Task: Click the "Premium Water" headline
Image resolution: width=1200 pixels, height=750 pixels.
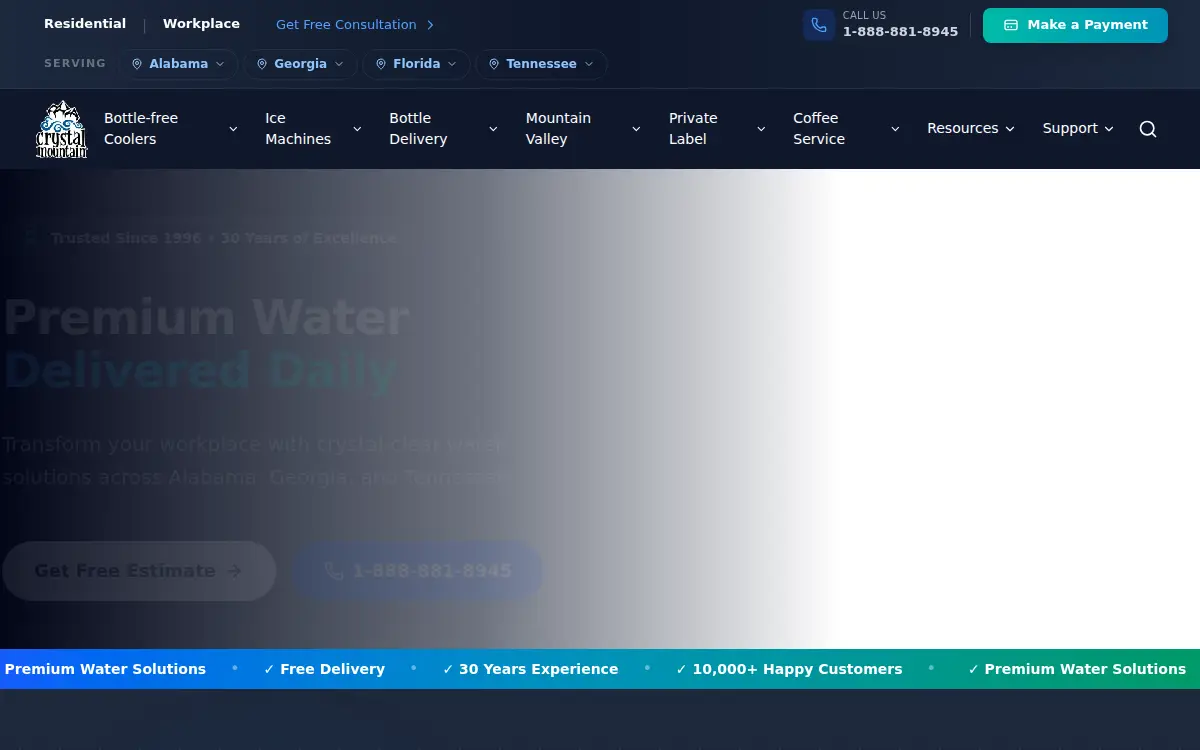Action: [206, 317]
